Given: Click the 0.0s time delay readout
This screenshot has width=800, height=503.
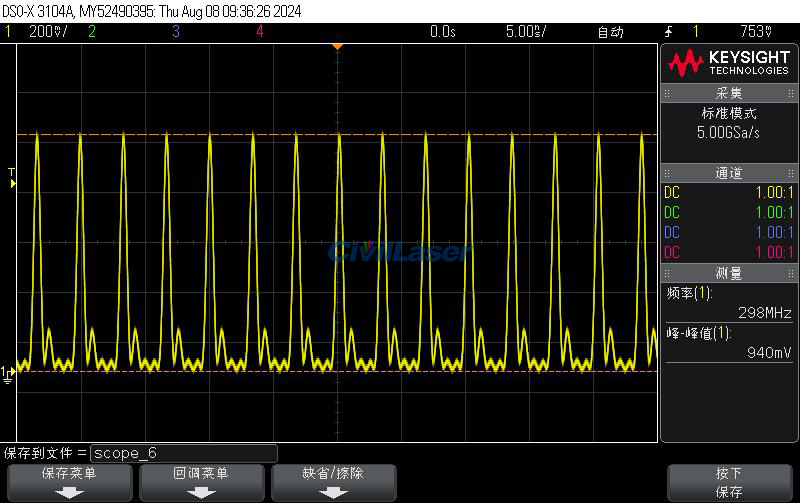Looking at the screenshot, I should click(442, 32).
